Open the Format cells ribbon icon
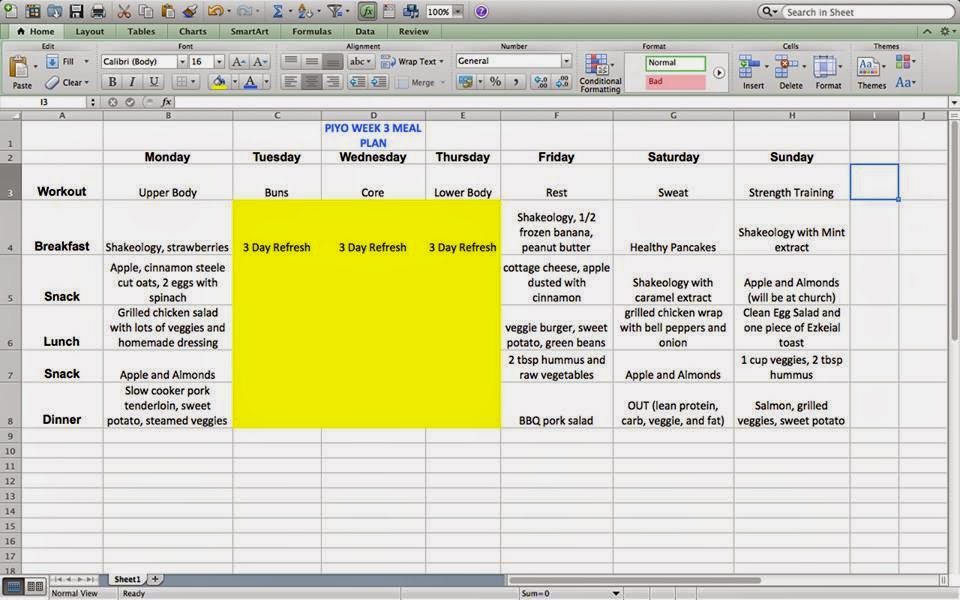This screenshot has height=600, width=960. 825,66
